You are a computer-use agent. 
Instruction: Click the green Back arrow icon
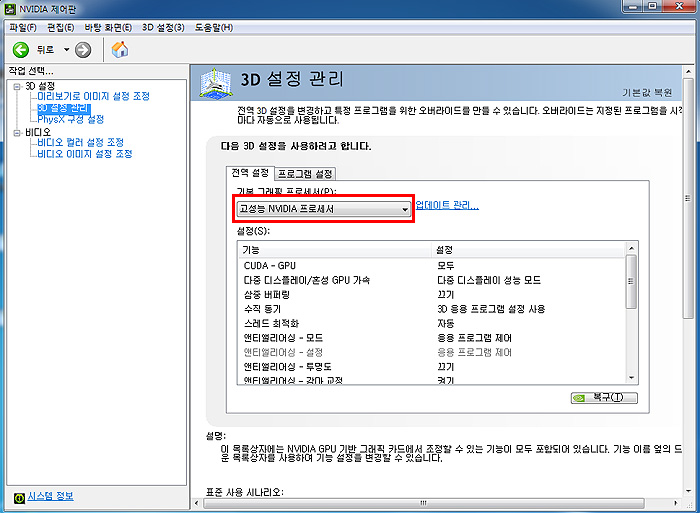[x=21, y=50]
